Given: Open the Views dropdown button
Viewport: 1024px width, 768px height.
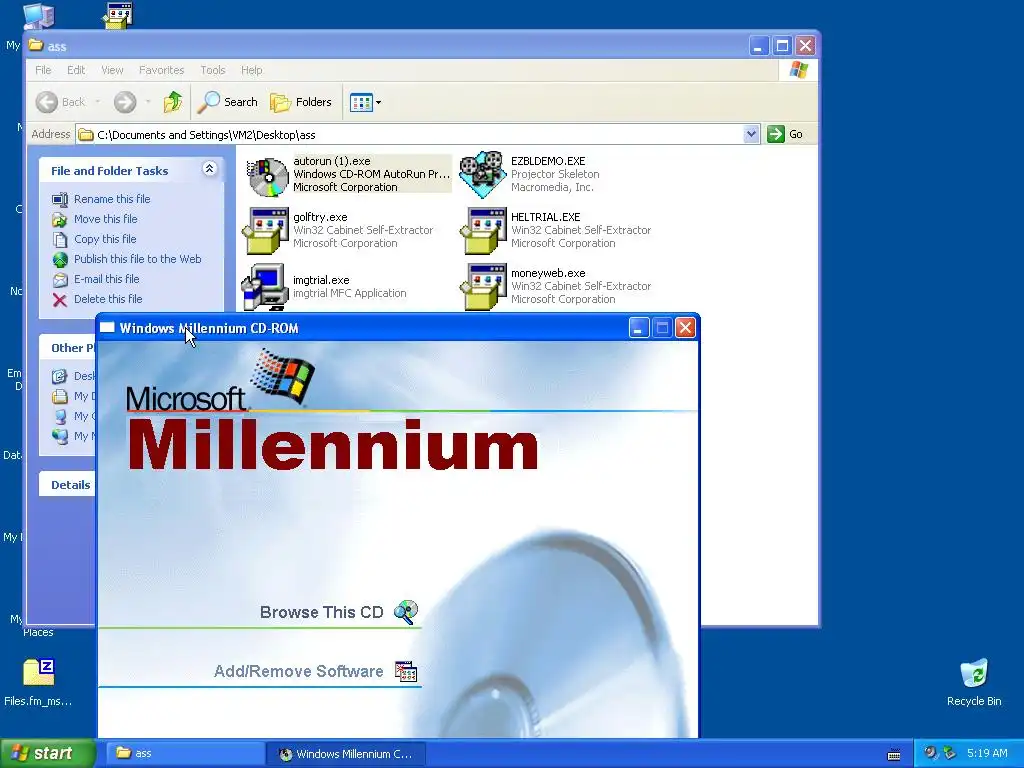Looking at the screenshot, I should pyautogui.click(x=365, y=102).
